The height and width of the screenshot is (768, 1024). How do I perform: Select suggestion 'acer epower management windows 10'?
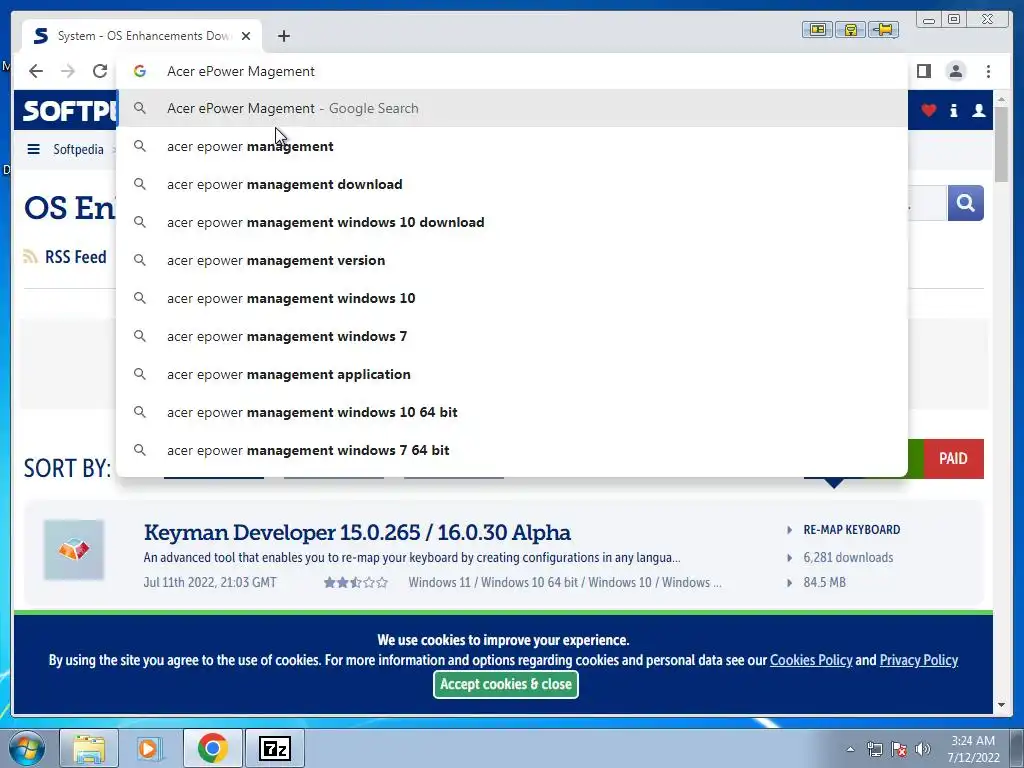click(x=512, y=298)
